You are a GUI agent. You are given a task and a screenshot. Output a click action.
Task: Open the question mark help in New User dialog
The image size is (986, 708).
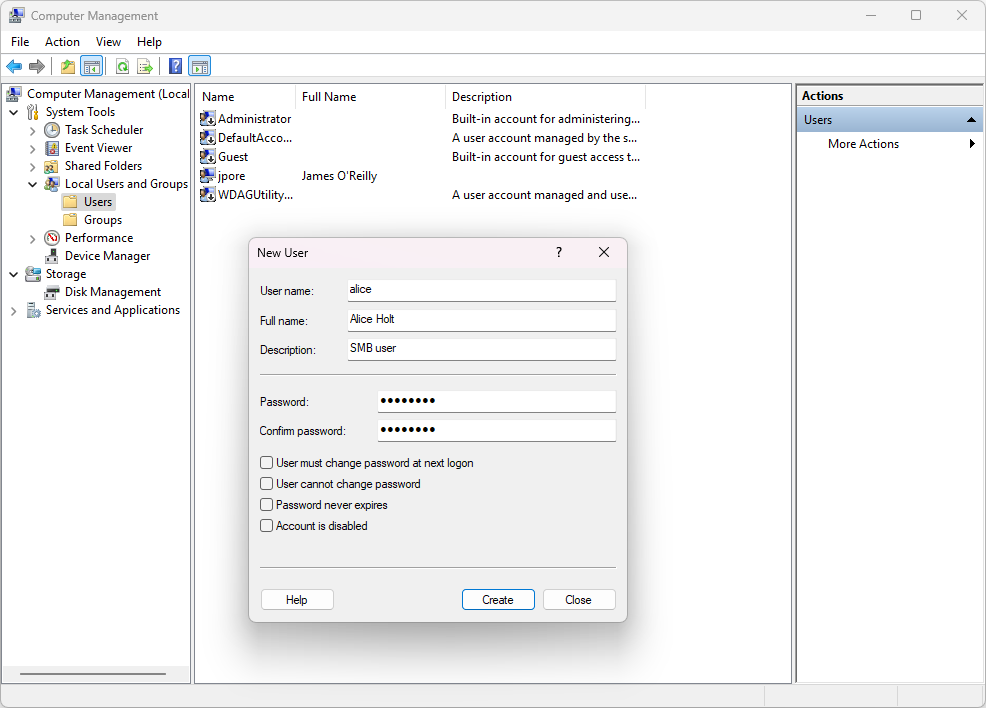(x=559, y=252)
